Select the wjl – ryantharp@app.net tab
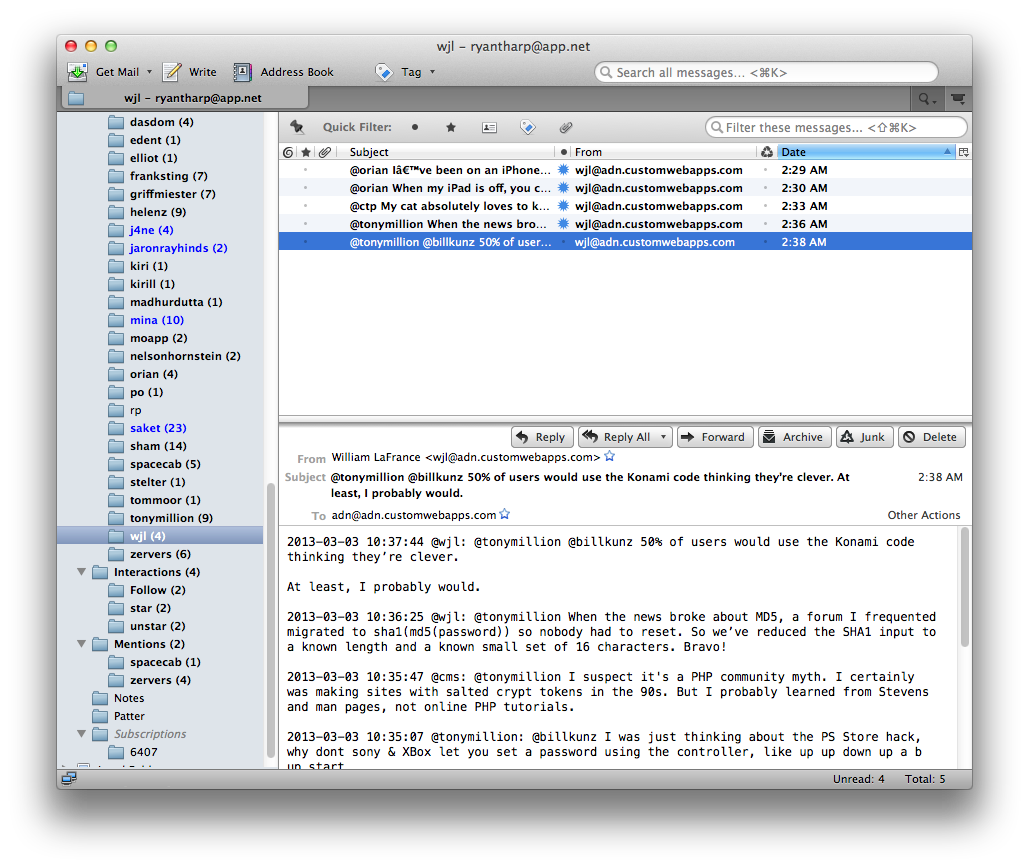This screenshot has height=868, width=1029. (184, 98)
